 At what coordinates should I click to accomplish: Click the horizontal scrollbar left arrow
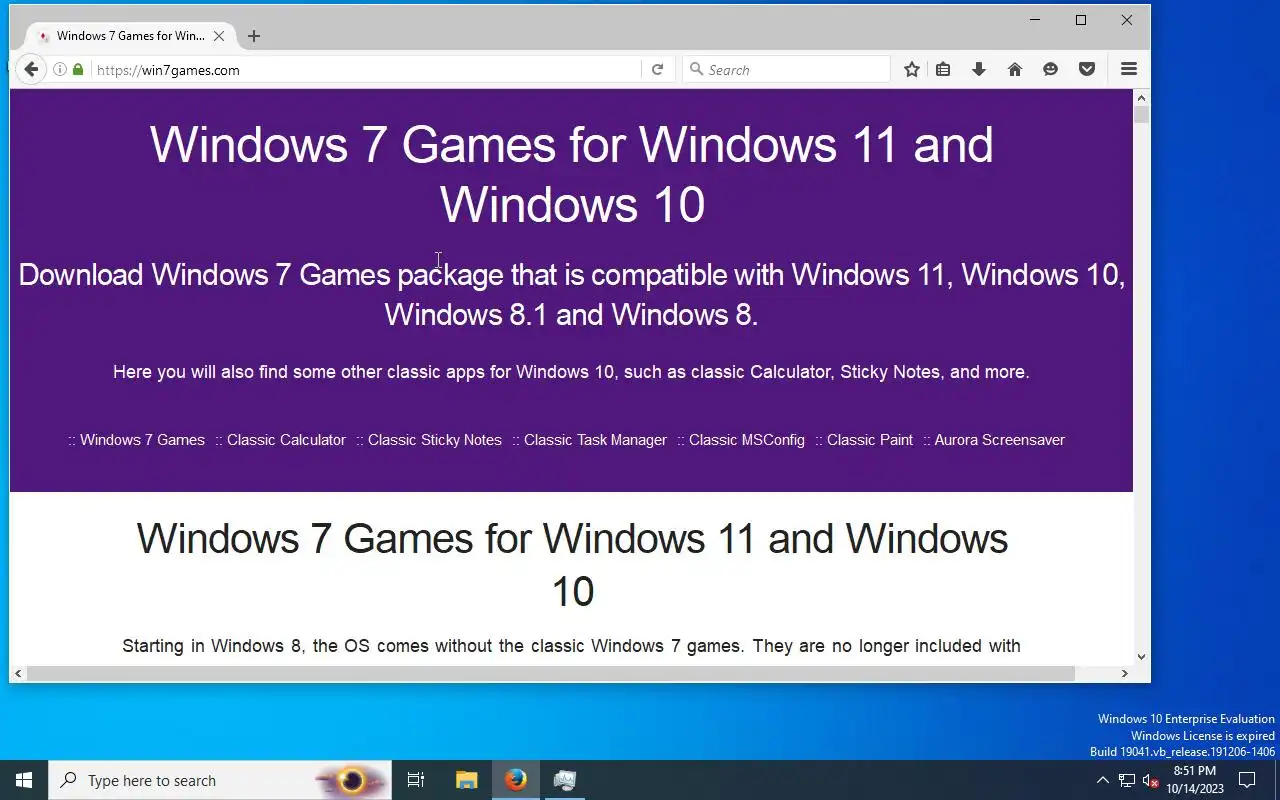(18, 674)
